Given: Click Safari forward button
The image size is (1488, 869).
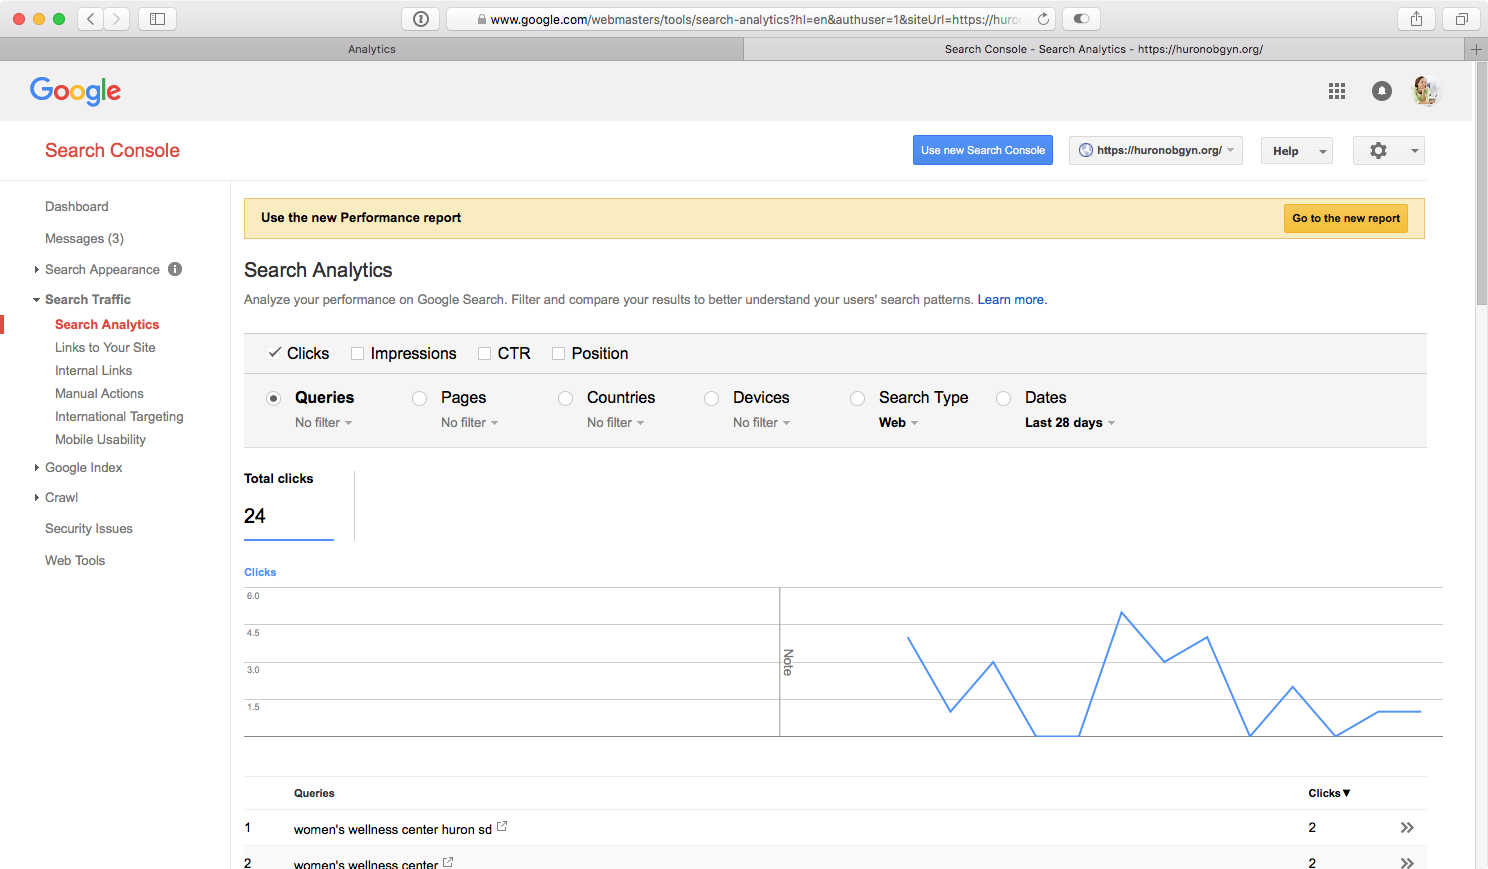Looking at the screenshot, I should click(117, 18).
